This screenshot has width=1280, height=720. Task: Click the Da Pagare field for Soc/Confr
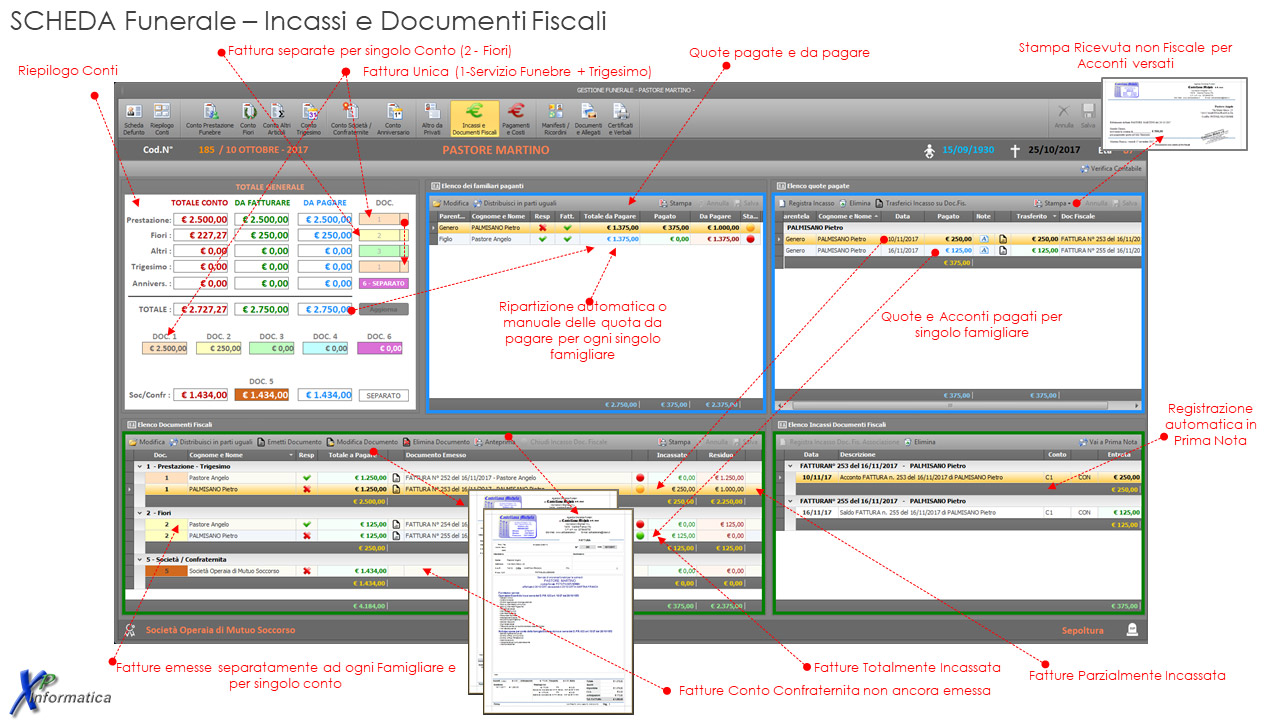325,395
